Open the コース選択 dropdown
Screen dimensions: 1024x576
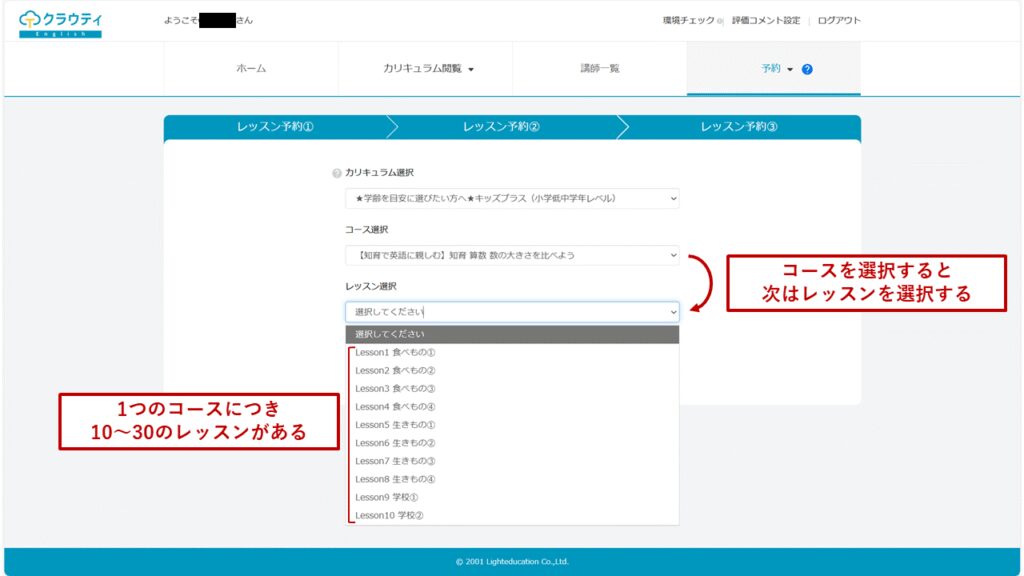[511, 255]
